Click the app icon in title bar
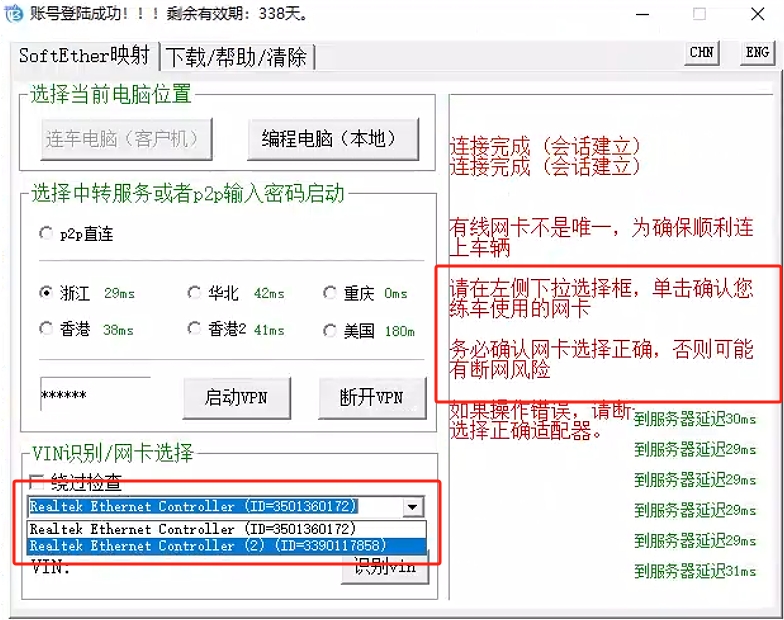Screen dimensions: 784x620 [12, 14]
